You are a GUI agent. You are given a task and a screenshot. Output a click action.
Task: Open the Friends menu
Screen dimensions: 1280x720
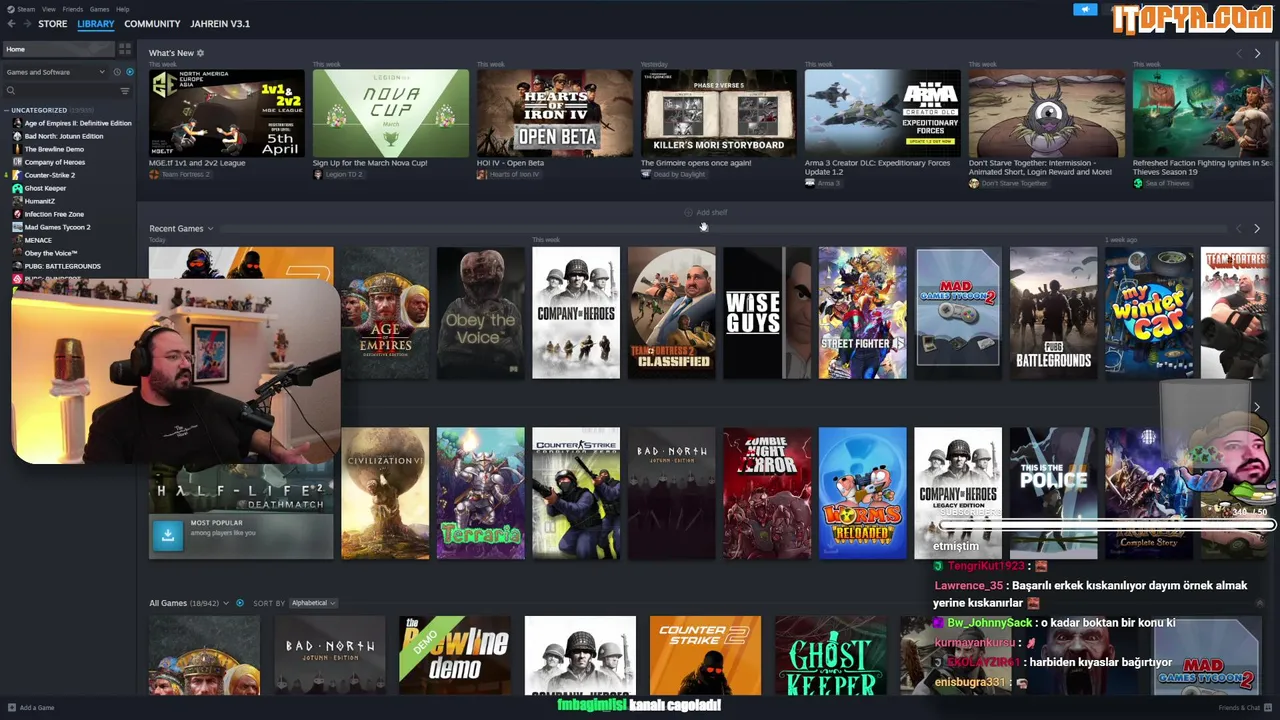point(73,9)
